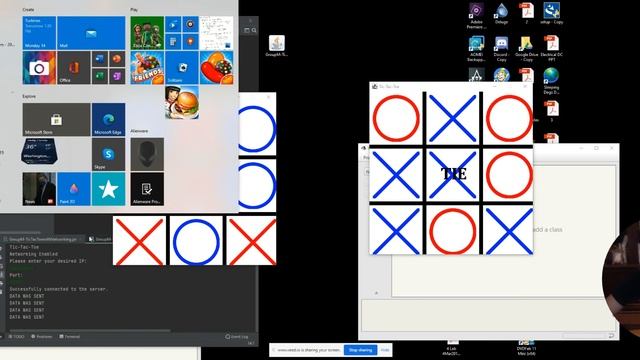Viewport: 640px width, 360px height.
Task: Launch the Cooking Fever burger tile
Action: [x=182, y=102]
